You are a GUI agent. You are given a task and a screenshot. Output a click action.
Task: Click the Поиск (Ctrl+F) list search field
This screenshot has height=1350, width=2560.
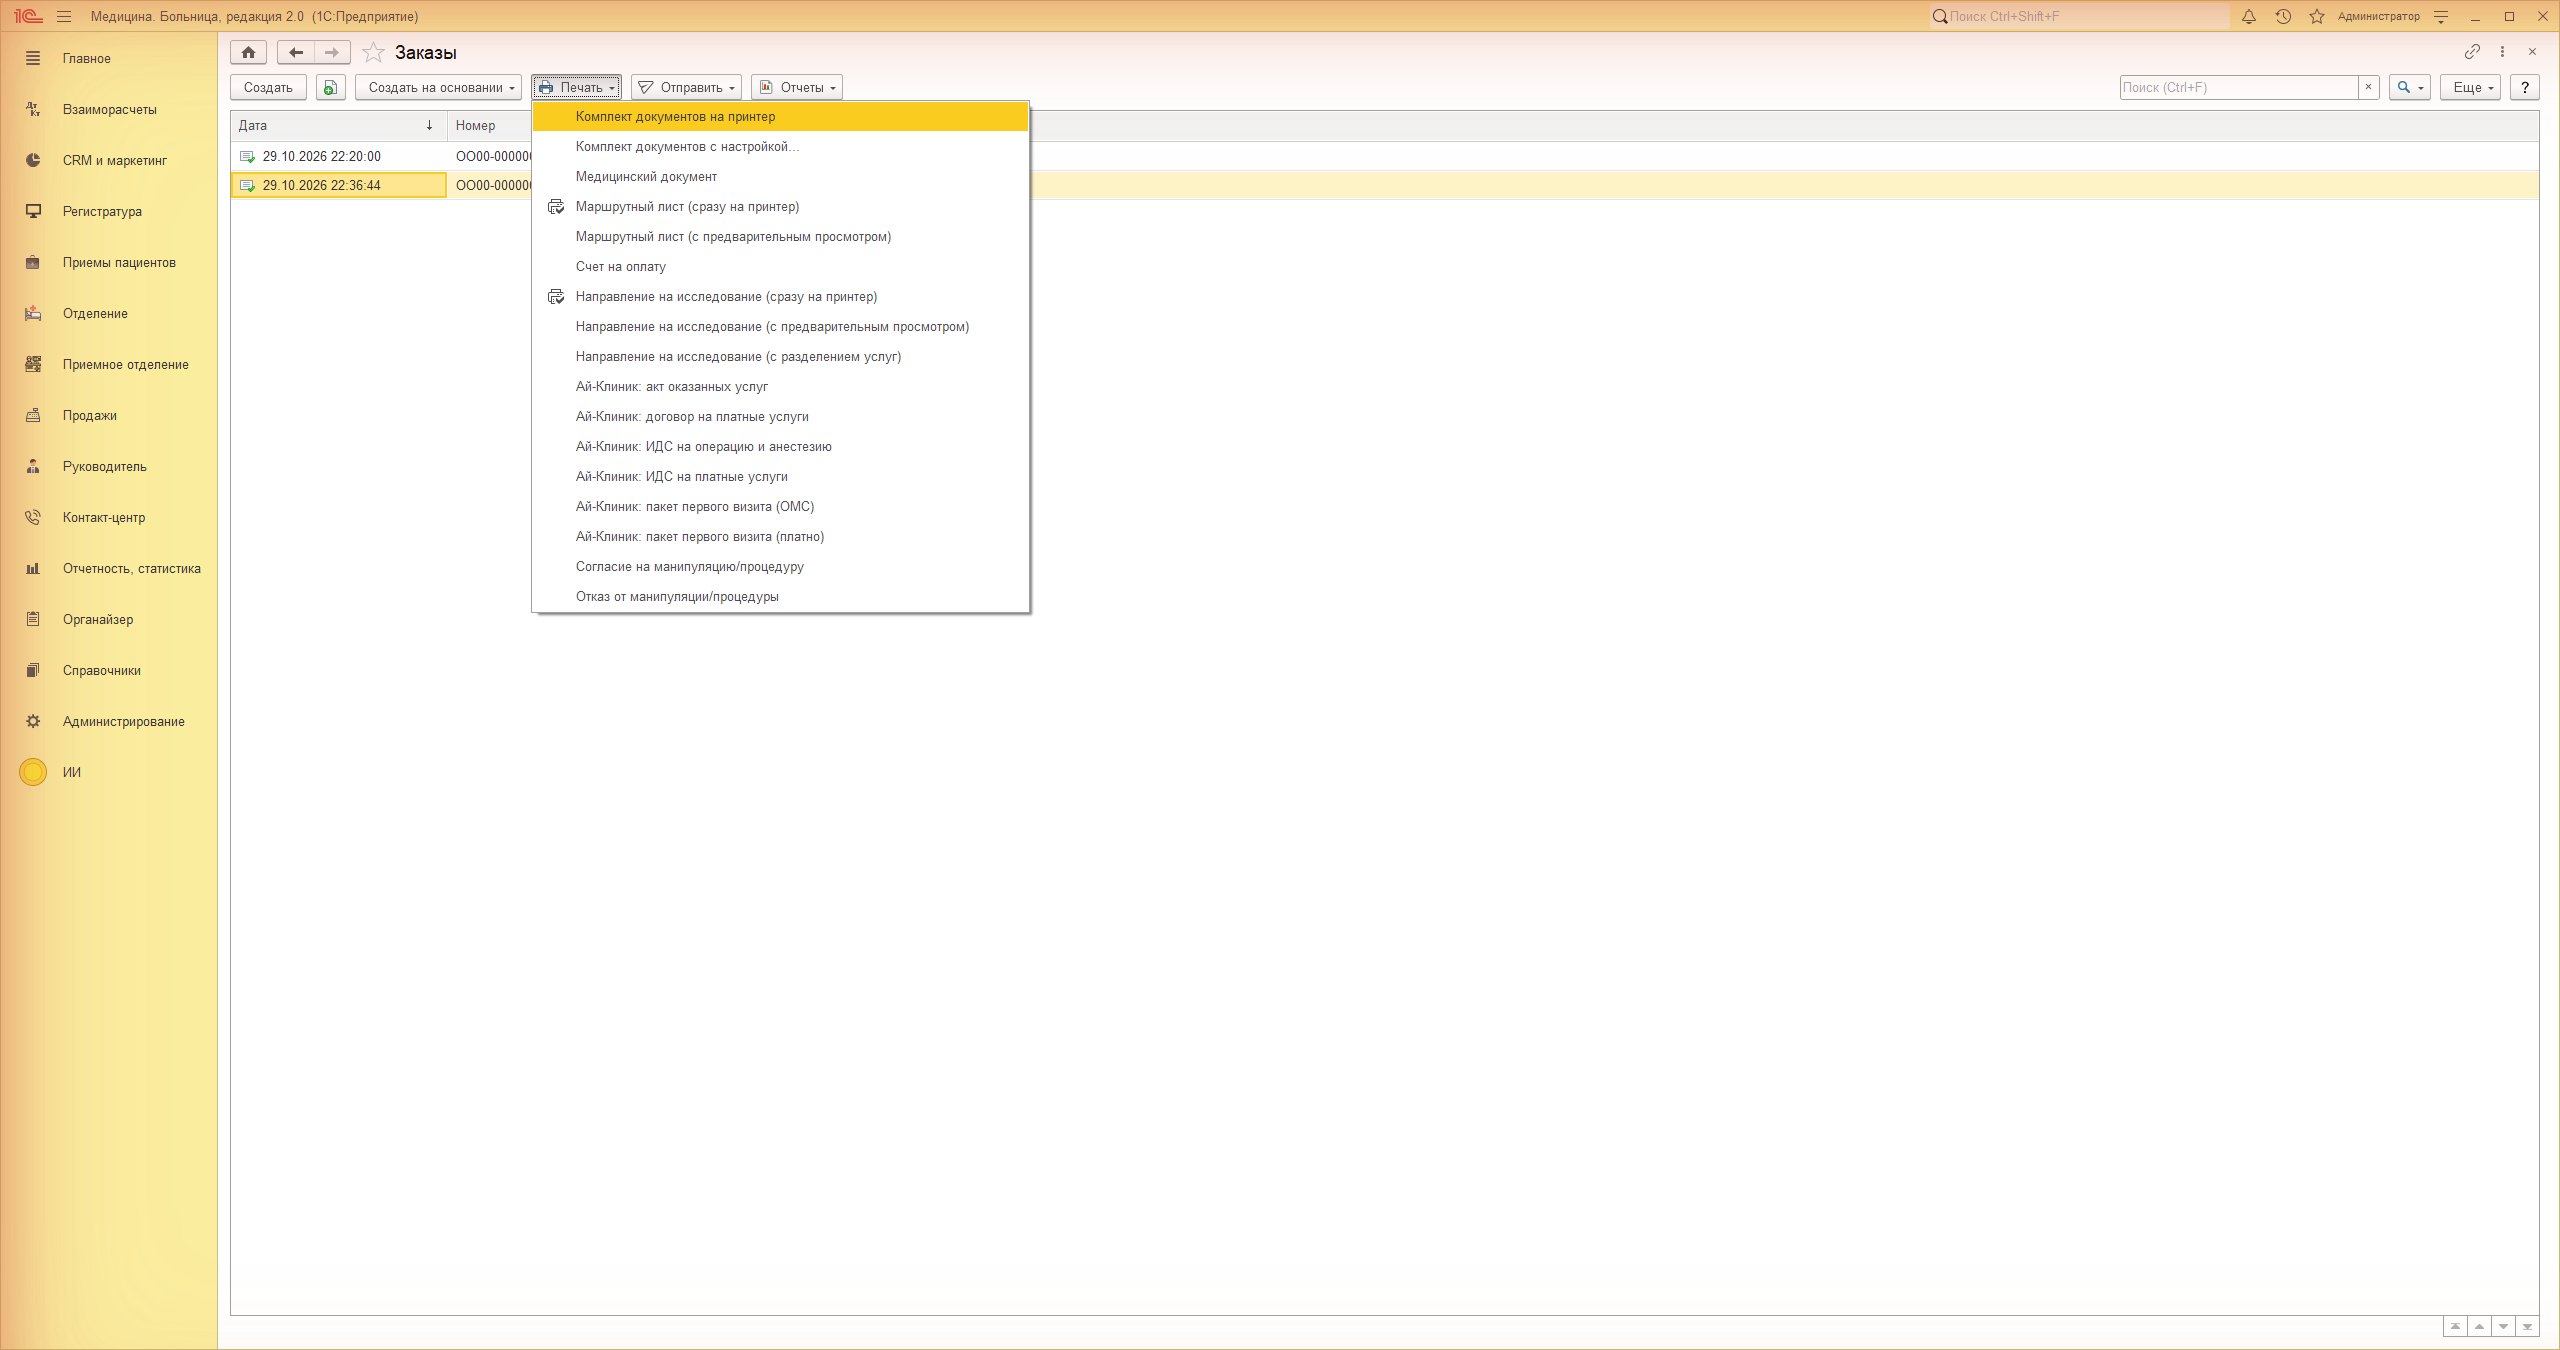point(2238,88)
